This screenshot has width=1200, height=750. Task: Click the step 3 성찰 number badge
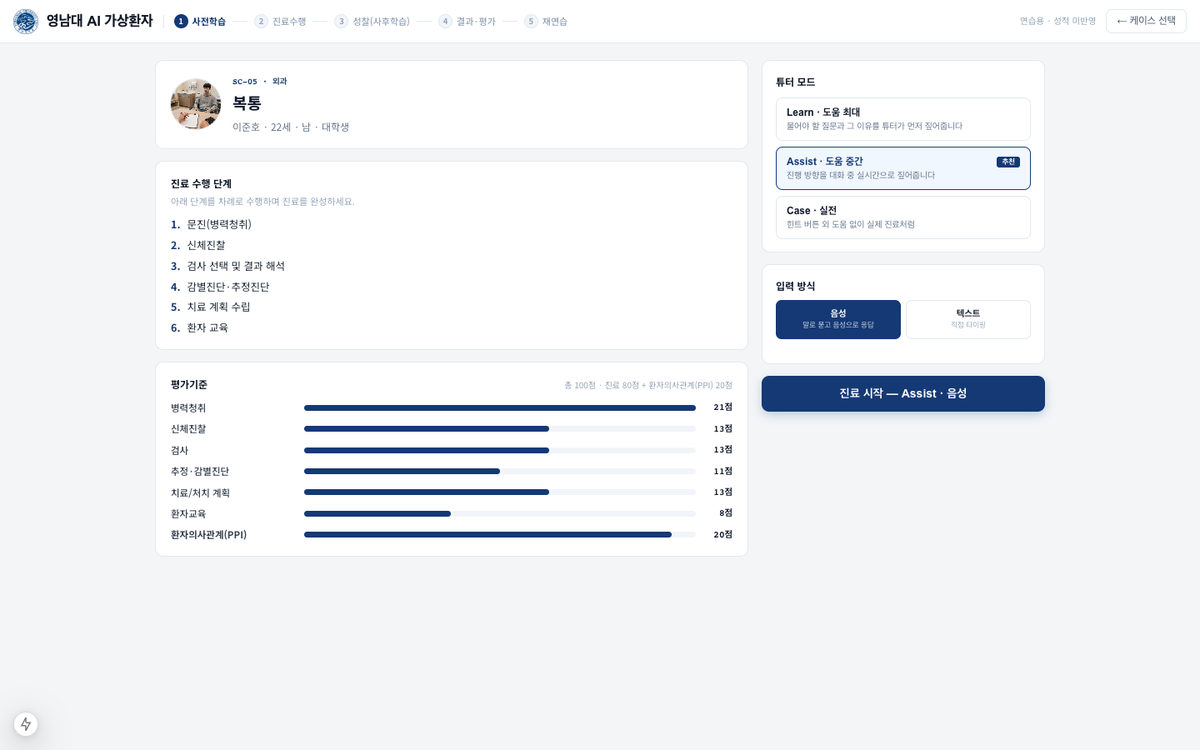point(341,21)
